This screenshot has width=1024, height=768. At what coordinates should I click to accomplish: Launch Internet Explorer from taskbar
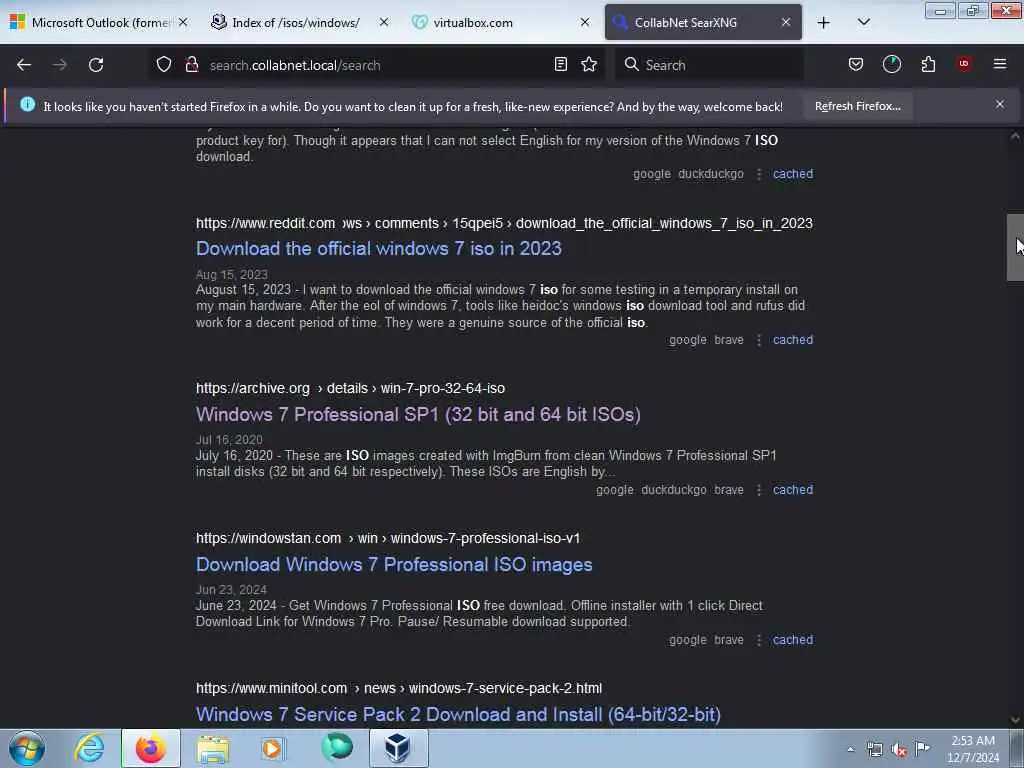click(x=89, y=748)
